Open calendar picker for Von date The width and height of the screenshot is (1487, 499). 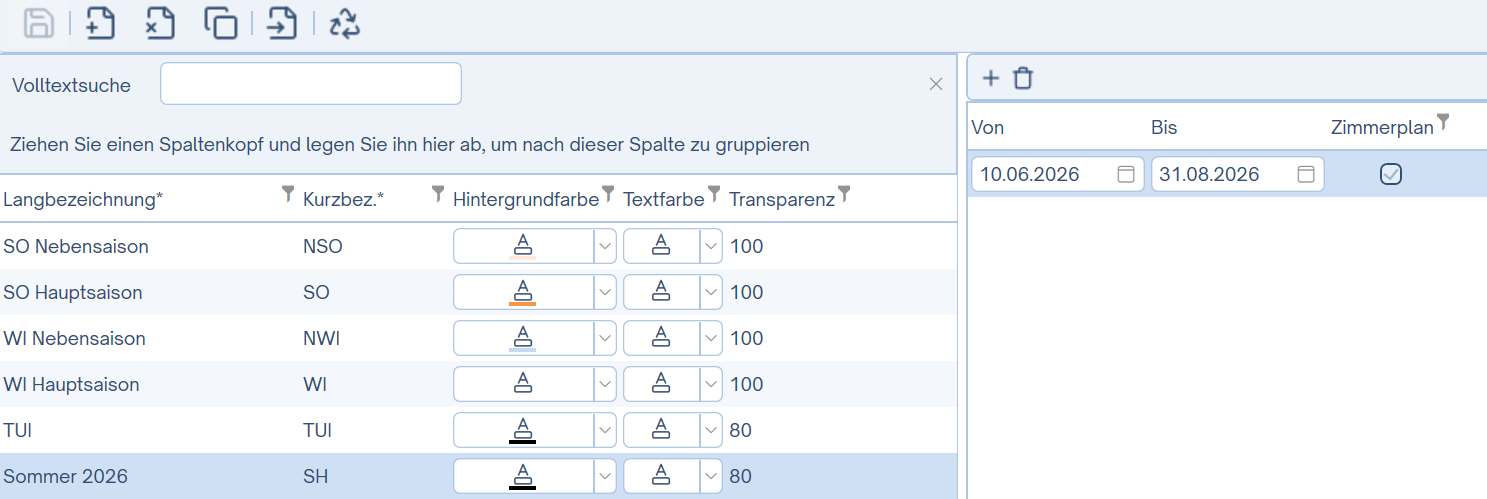[x=1126, y=174]
